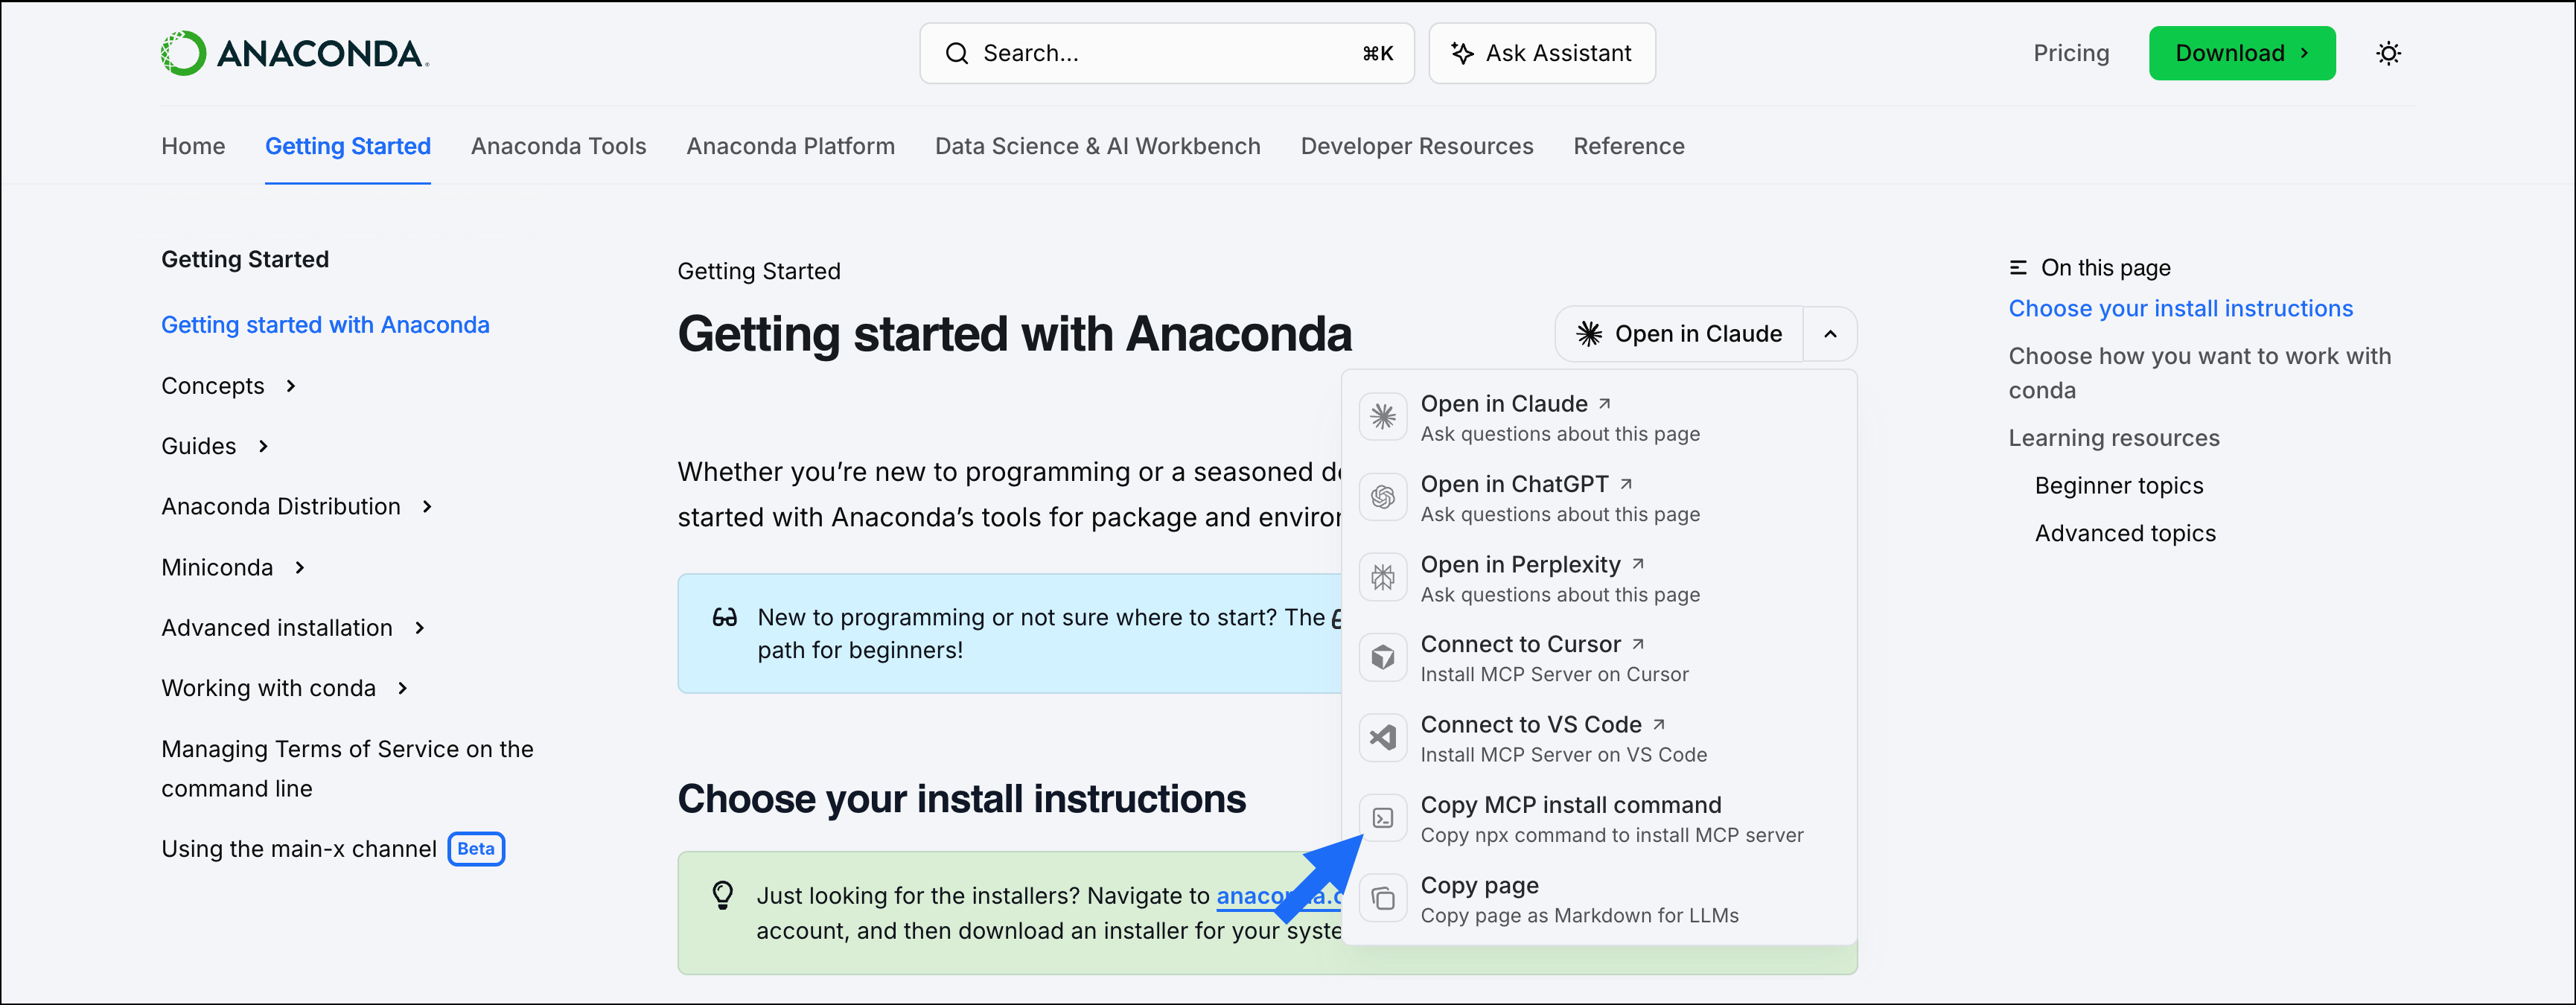2576x1005 pixels.
Task: Click the external arrow beside Connect to Cursor
Action: point(1638,644)
